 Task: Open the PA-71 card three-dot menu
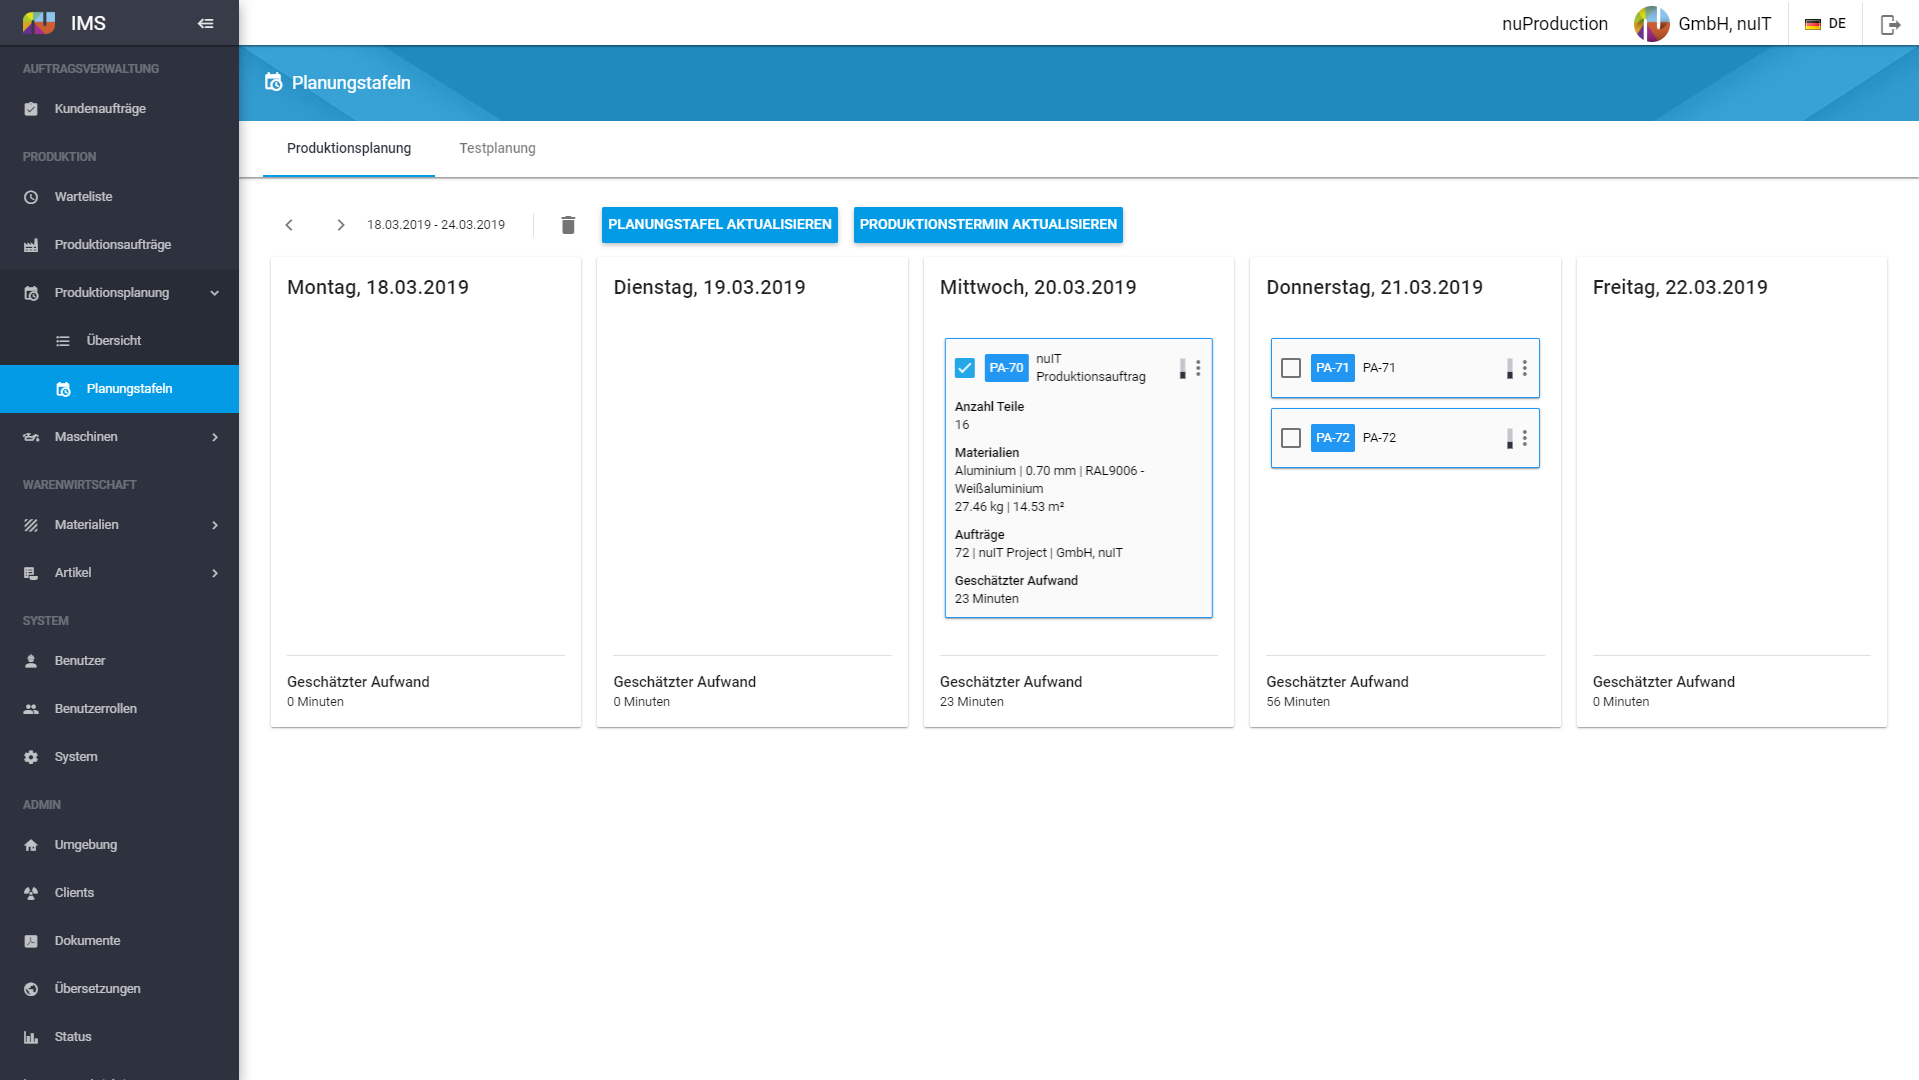coord(1525,368)
